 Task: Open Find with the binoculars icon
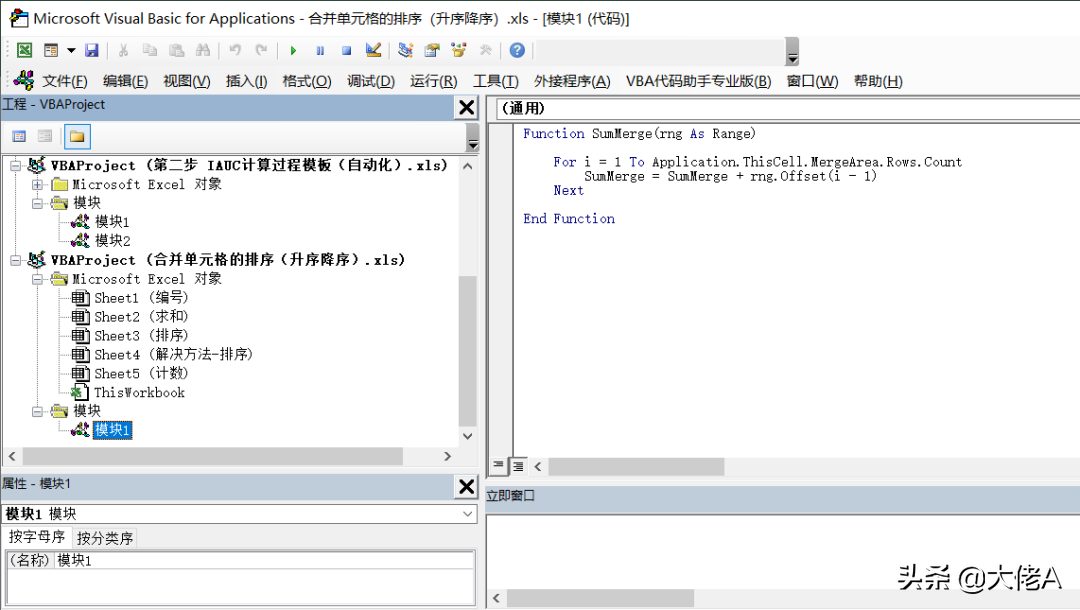pos(202,50)
